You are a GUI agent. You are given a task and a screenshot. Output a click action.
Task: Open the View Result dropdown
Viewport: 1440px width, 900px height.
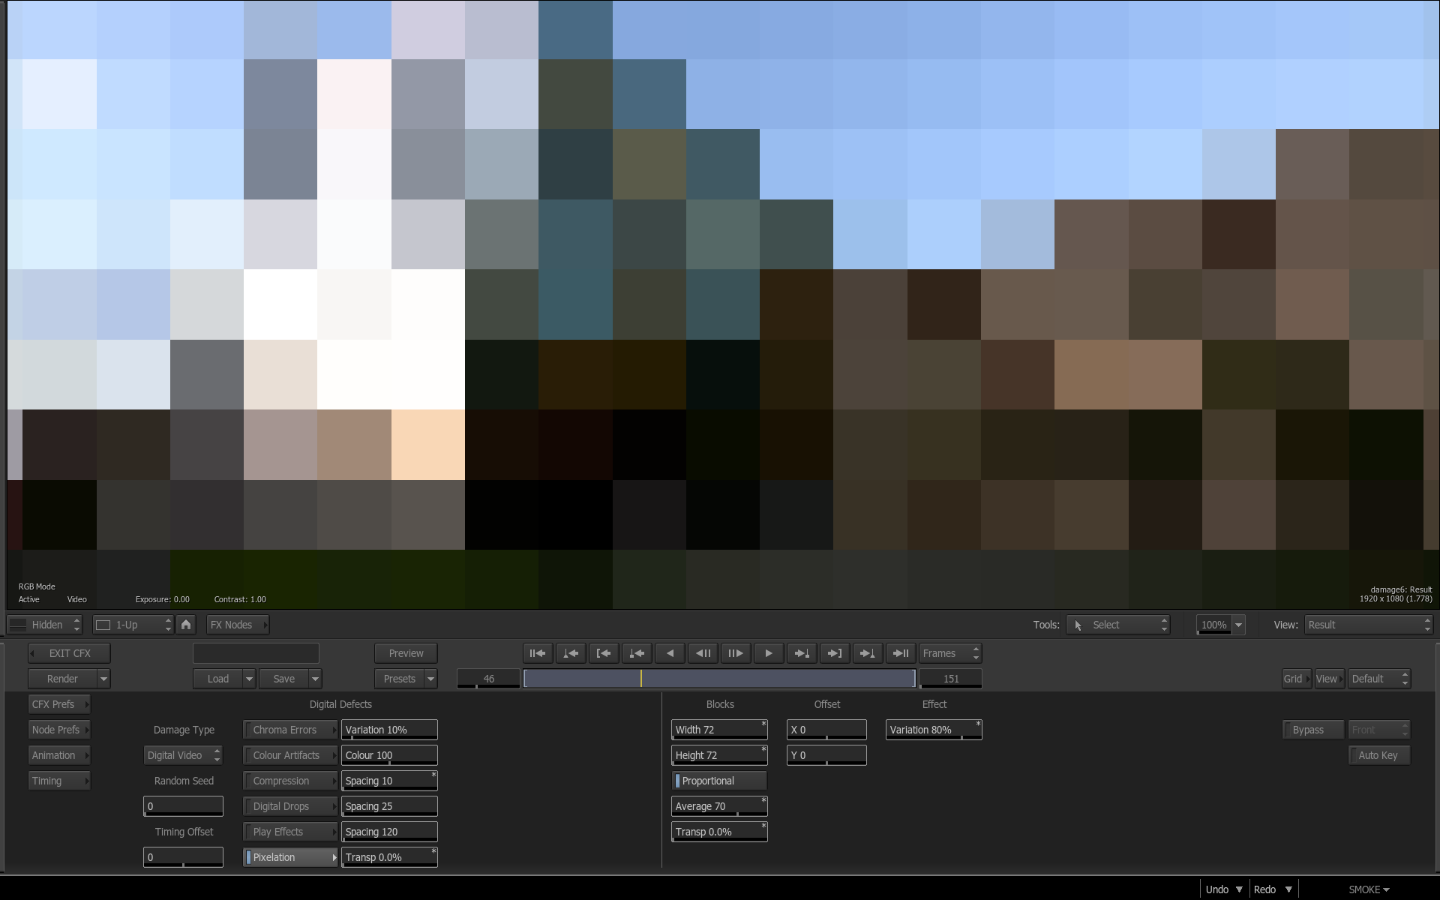click(x=1368, y=625)
